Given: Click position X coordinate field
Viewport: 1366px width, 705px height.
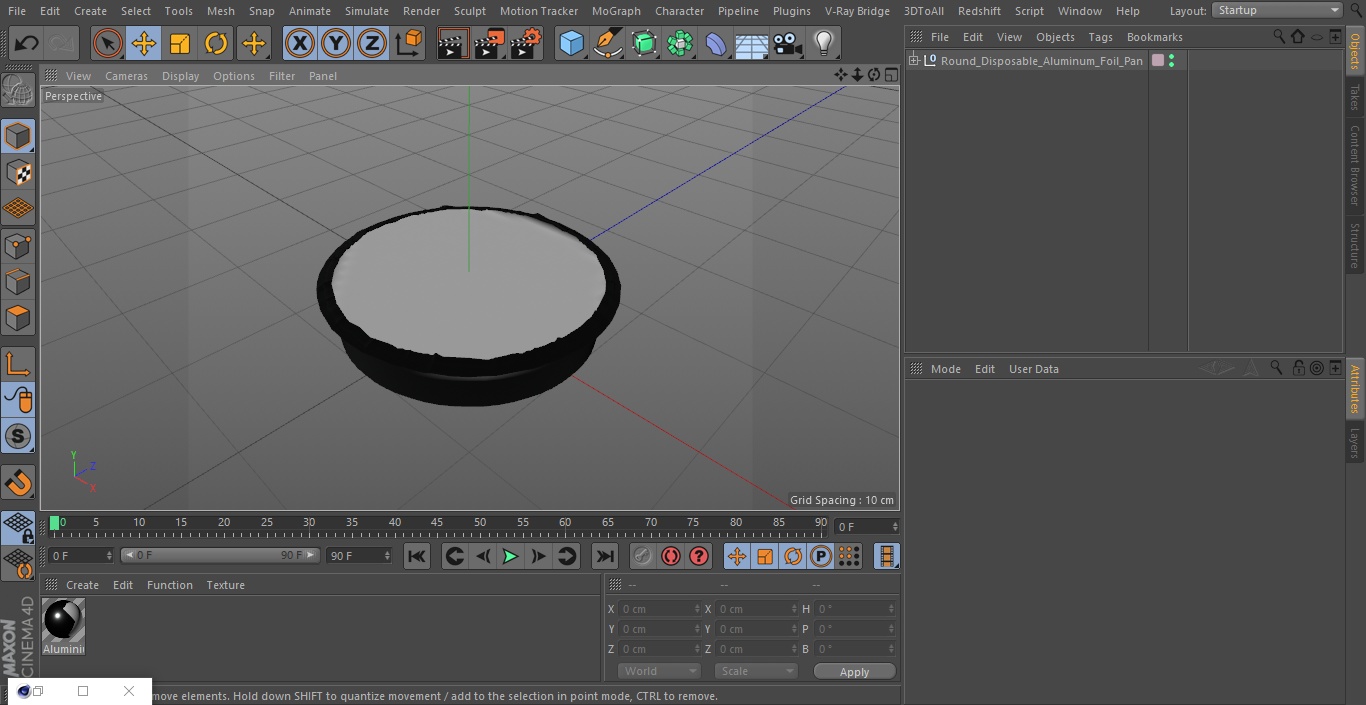Looking at the screenshot, I should pyautogui.click(x=658, y=609).
